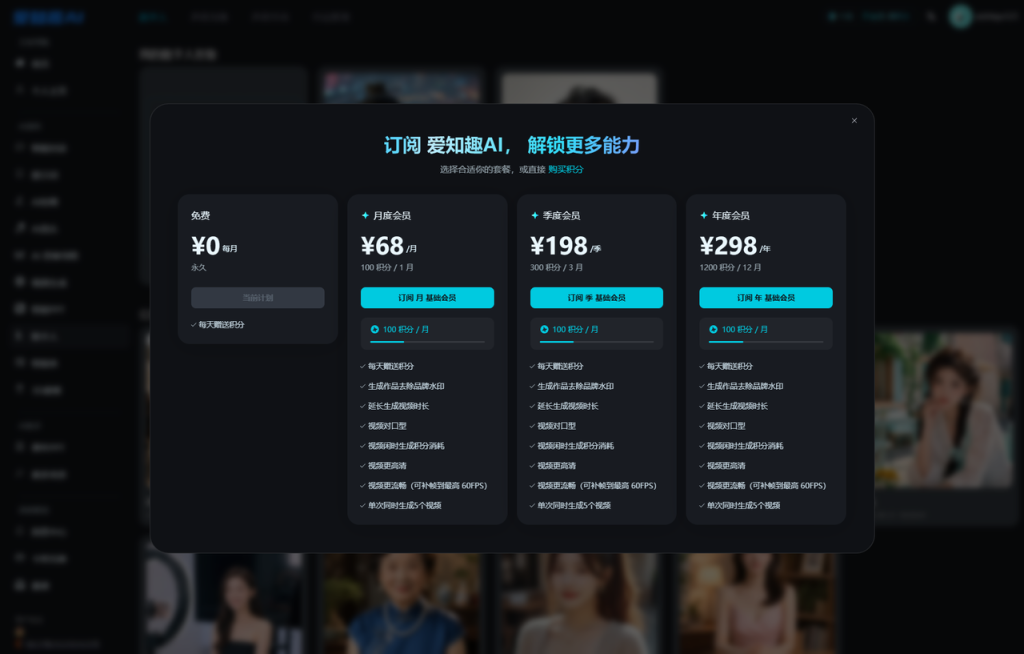The image size is (1024, 654).
Task: Click the checkmark beside 每天赠送积分 in the free plan
Action: 194,325
